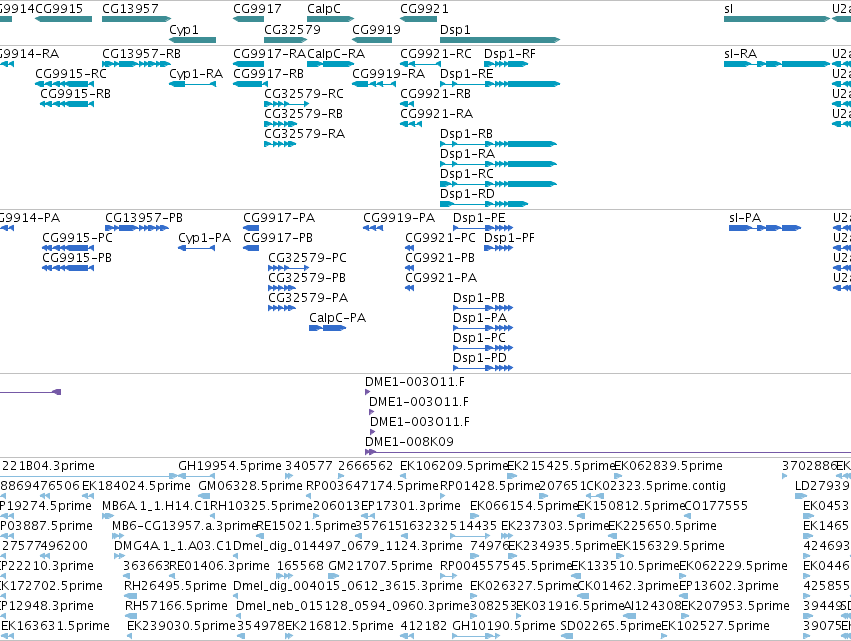Viewport: 851px width, 641px height.
Task: Click protein CG9921-PA
Action: click(410, 288)
